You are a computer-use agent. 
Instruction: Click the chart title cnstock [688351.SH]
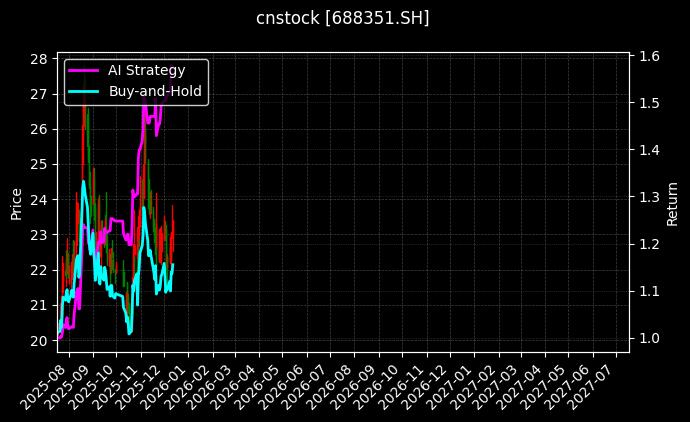click(x=343, y=18)
